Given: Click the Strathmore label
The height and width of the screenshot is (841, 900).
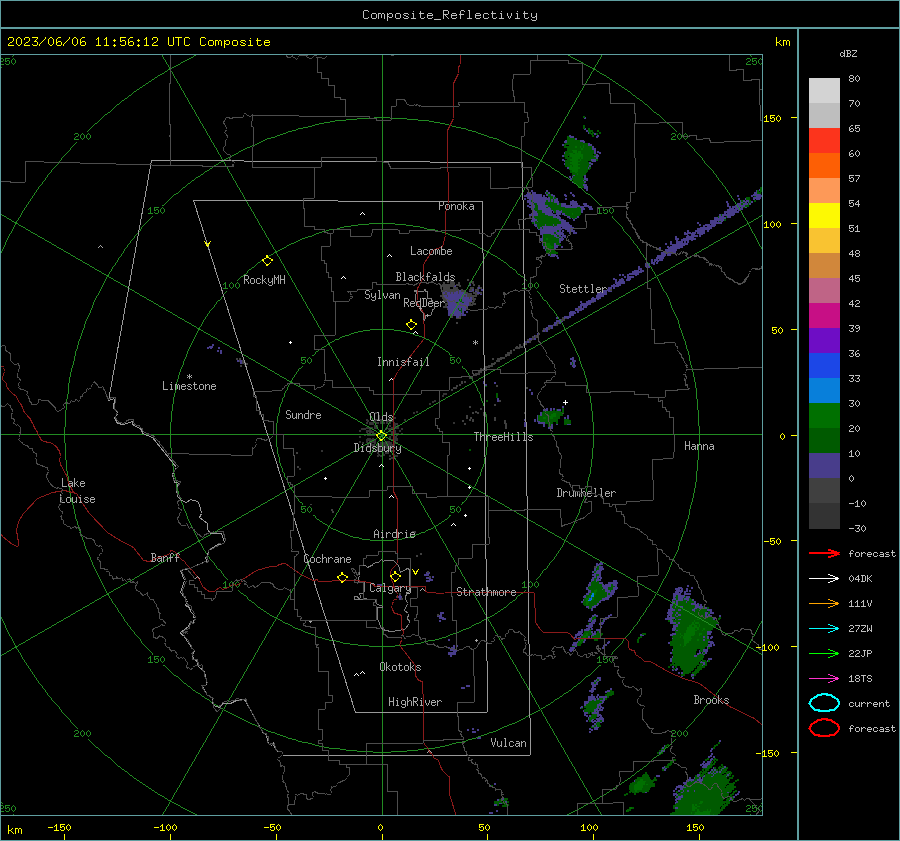Looking at the screenshot, I should (486, 592).
